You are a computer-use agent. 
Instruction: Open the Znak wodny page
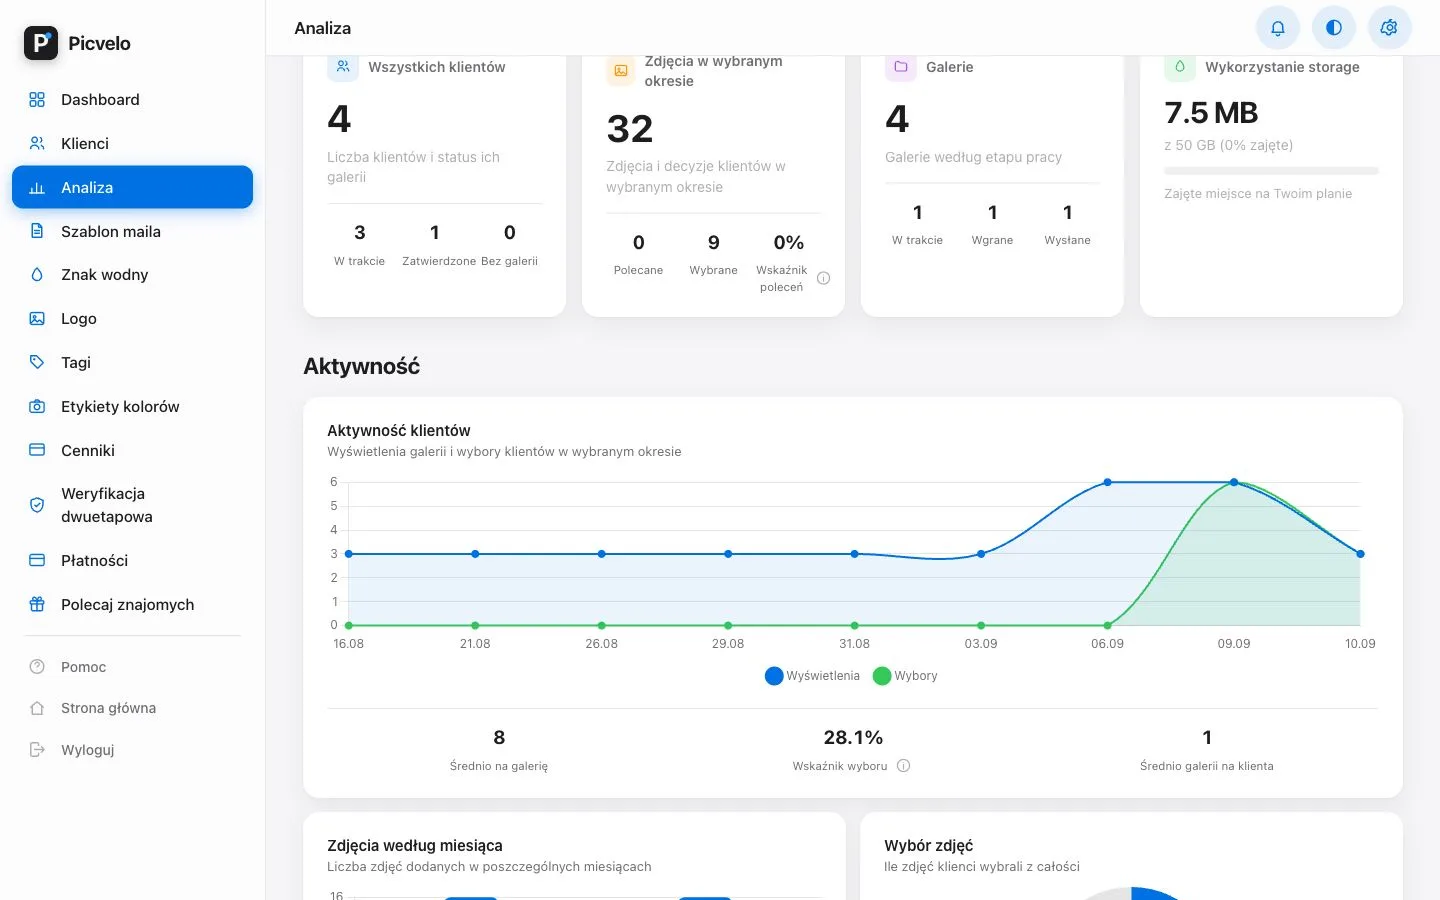click(x=132, y=275)
